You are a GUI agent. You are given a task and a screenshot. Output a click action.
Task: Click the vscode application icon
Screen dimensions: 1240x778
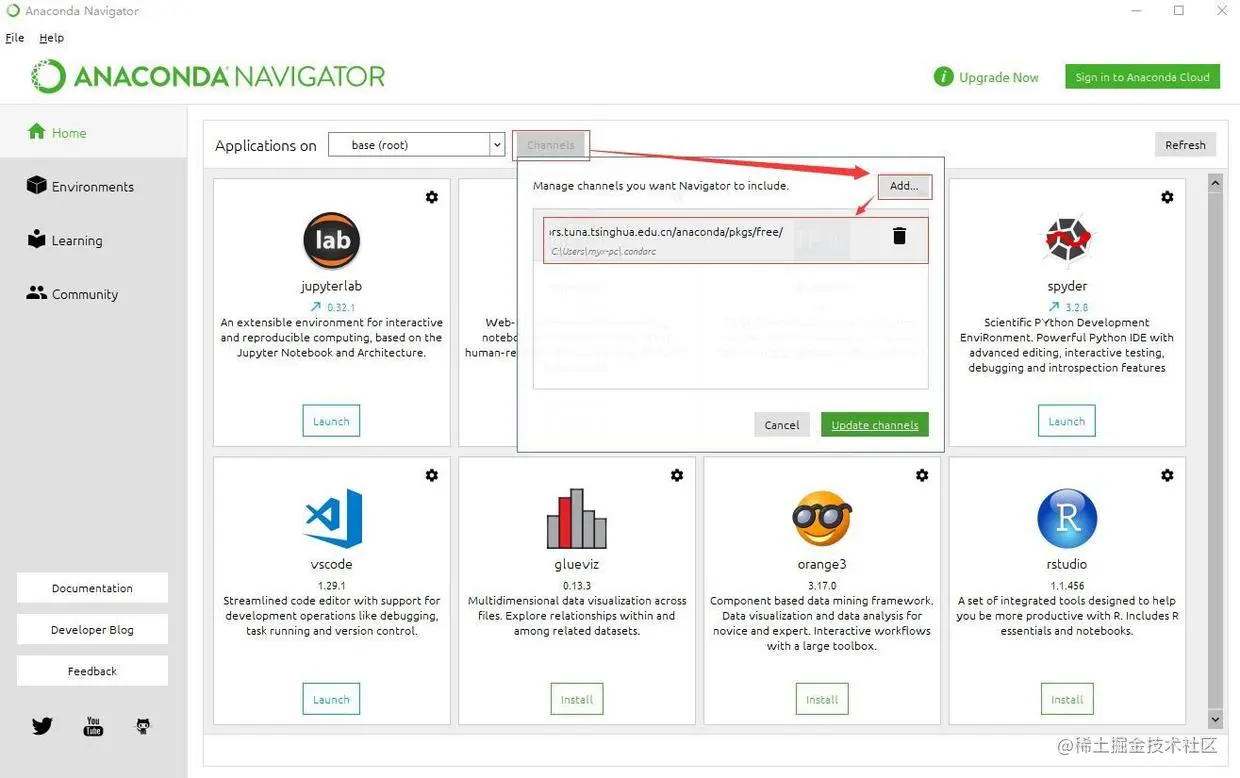[x=333, y=518]
